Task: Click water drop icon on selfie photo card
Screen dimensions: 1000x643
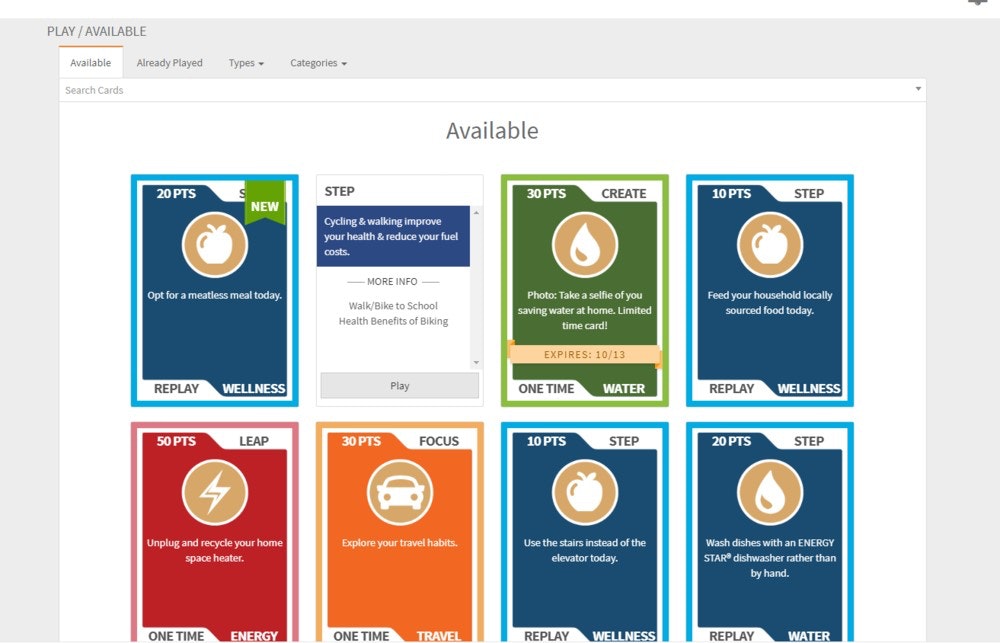Action: click(x=585, y=245)
